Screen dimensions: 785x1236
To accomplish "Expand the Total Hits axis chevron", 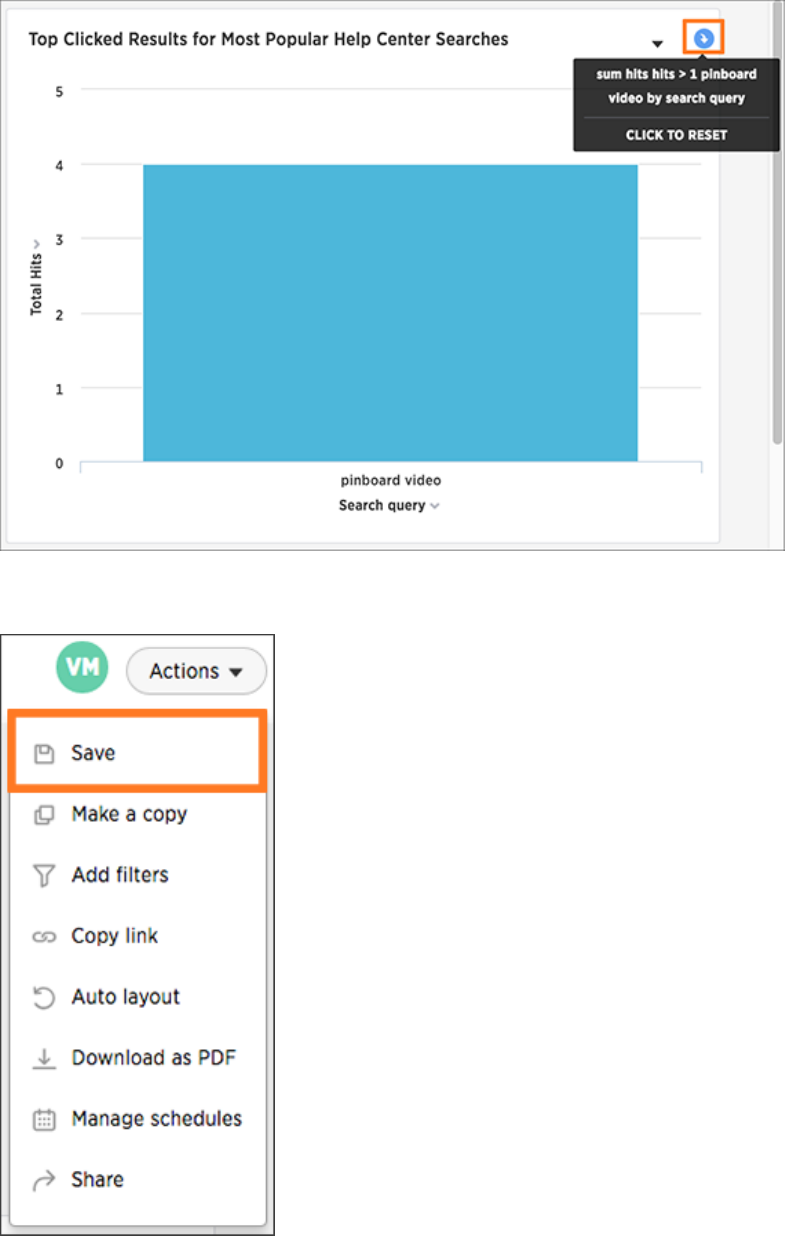I will [35, 243].
